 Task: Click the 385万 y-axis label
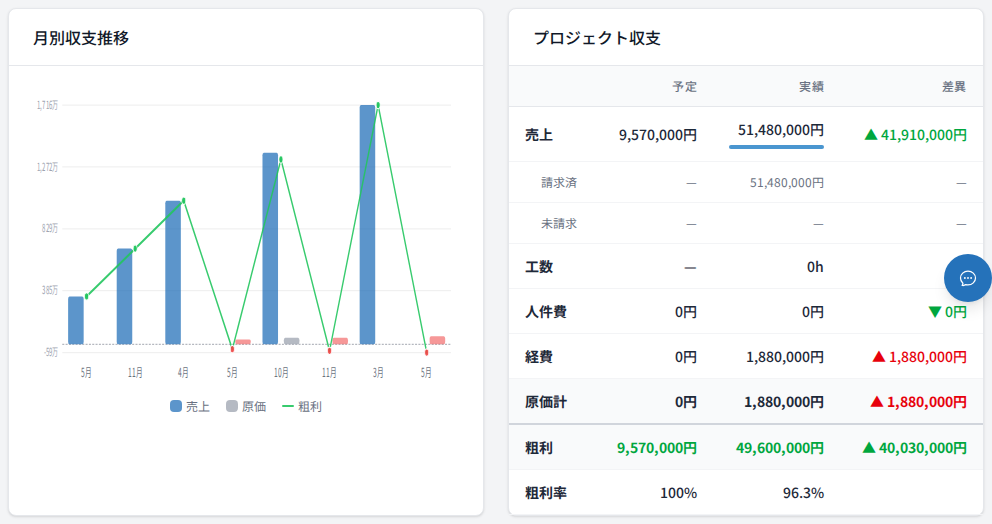(x=50, y=290)
